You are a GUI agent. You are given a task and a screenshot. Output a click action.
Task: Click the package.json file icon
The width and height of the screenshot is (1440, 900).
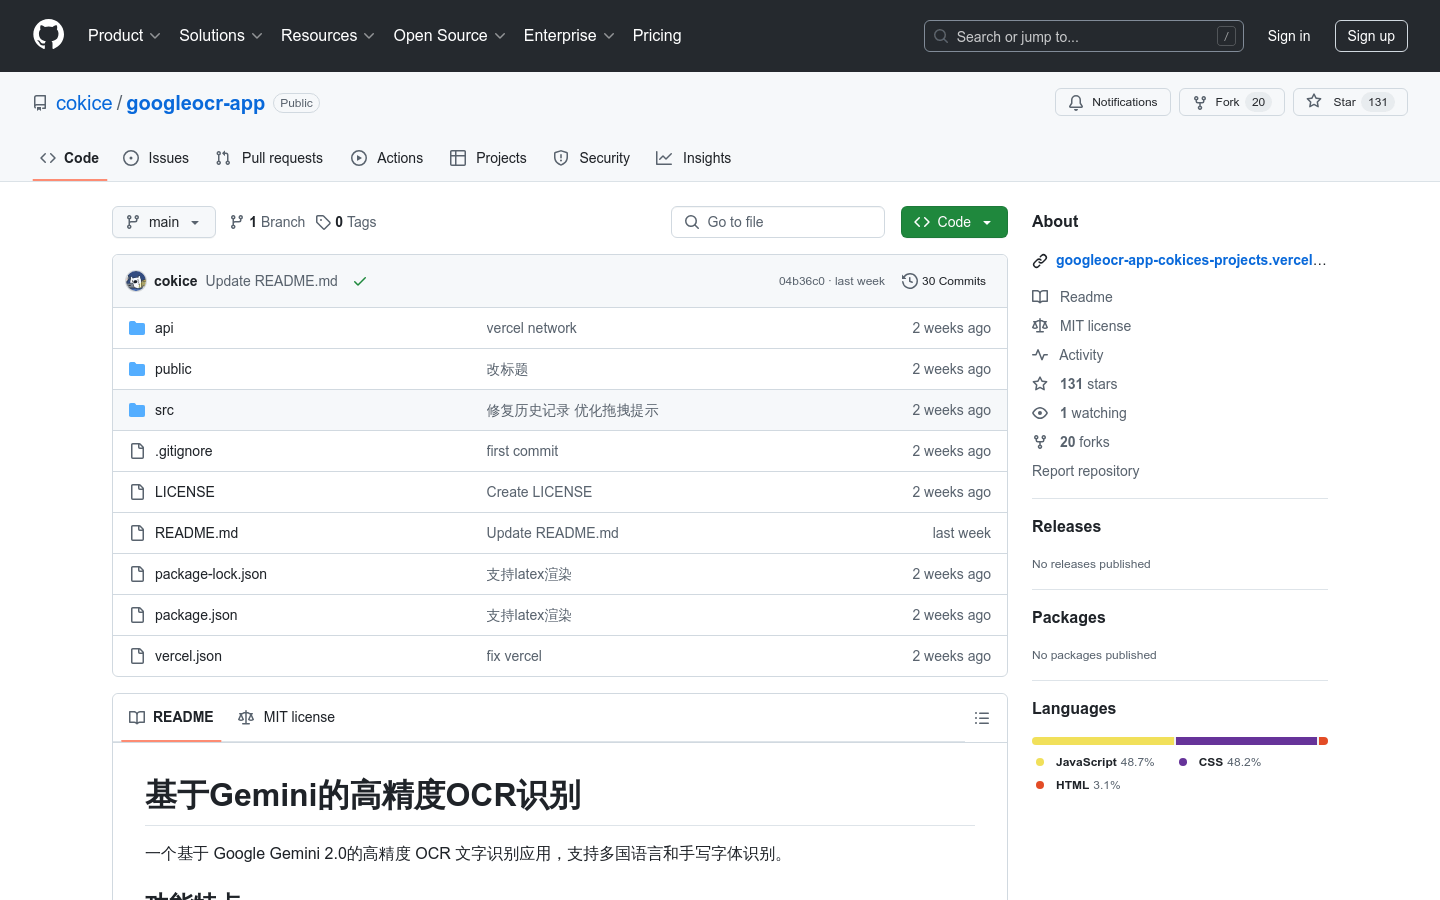coord(137,615)
